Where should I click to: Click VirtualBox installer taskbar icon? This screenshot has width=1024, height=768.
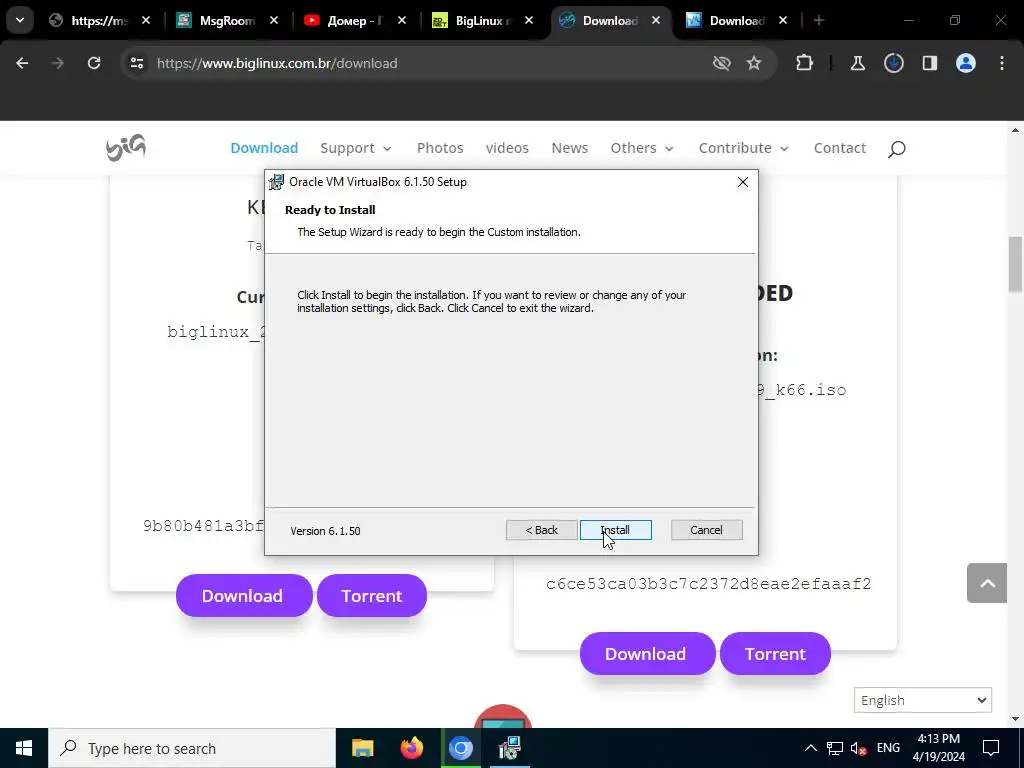[509, 748]
